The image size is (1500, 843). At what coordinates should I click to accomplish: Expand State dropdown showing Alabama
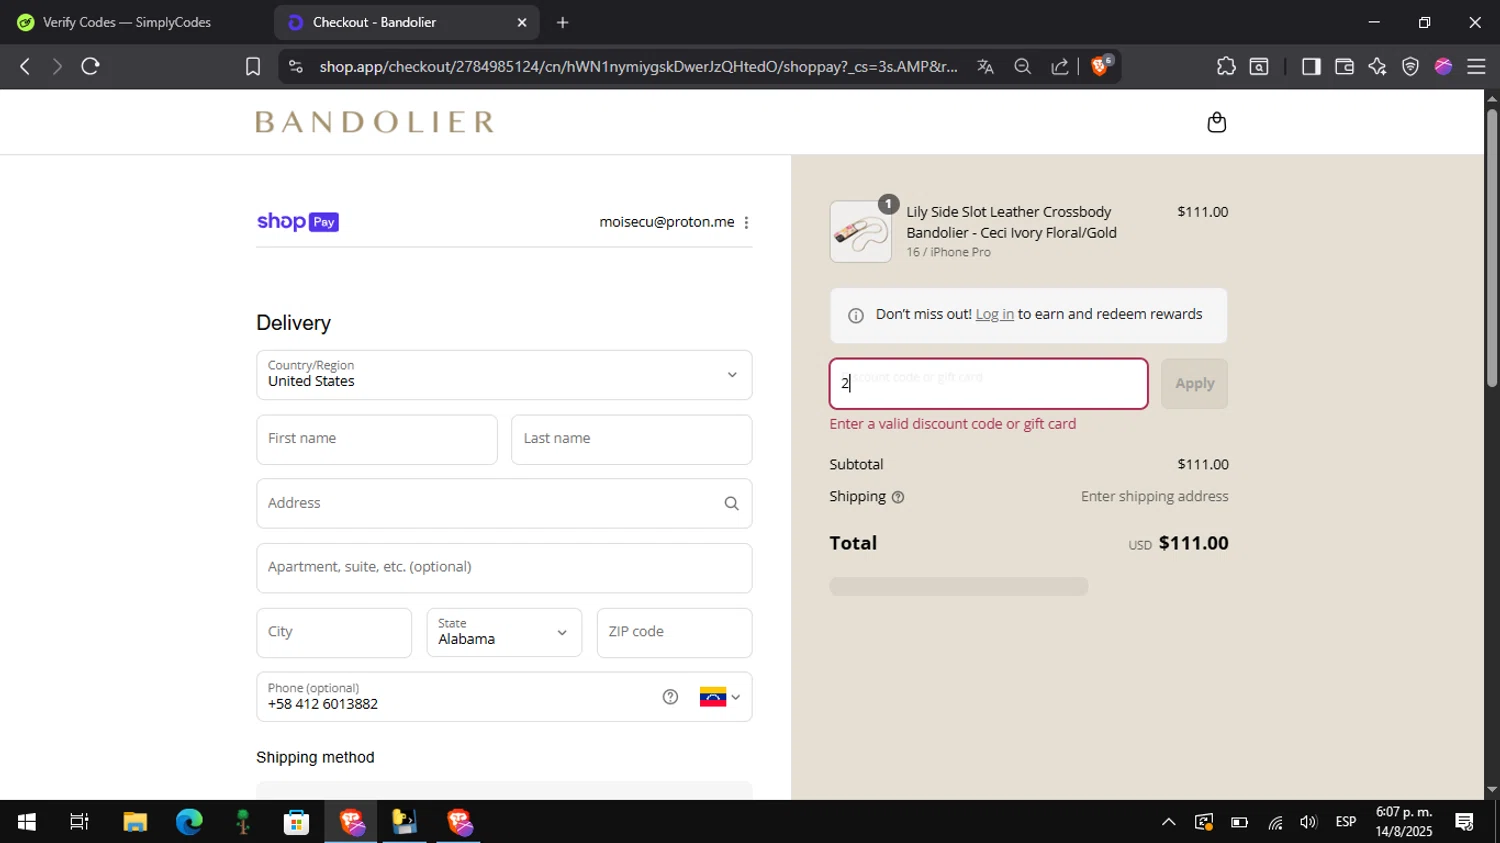point(504,632)
